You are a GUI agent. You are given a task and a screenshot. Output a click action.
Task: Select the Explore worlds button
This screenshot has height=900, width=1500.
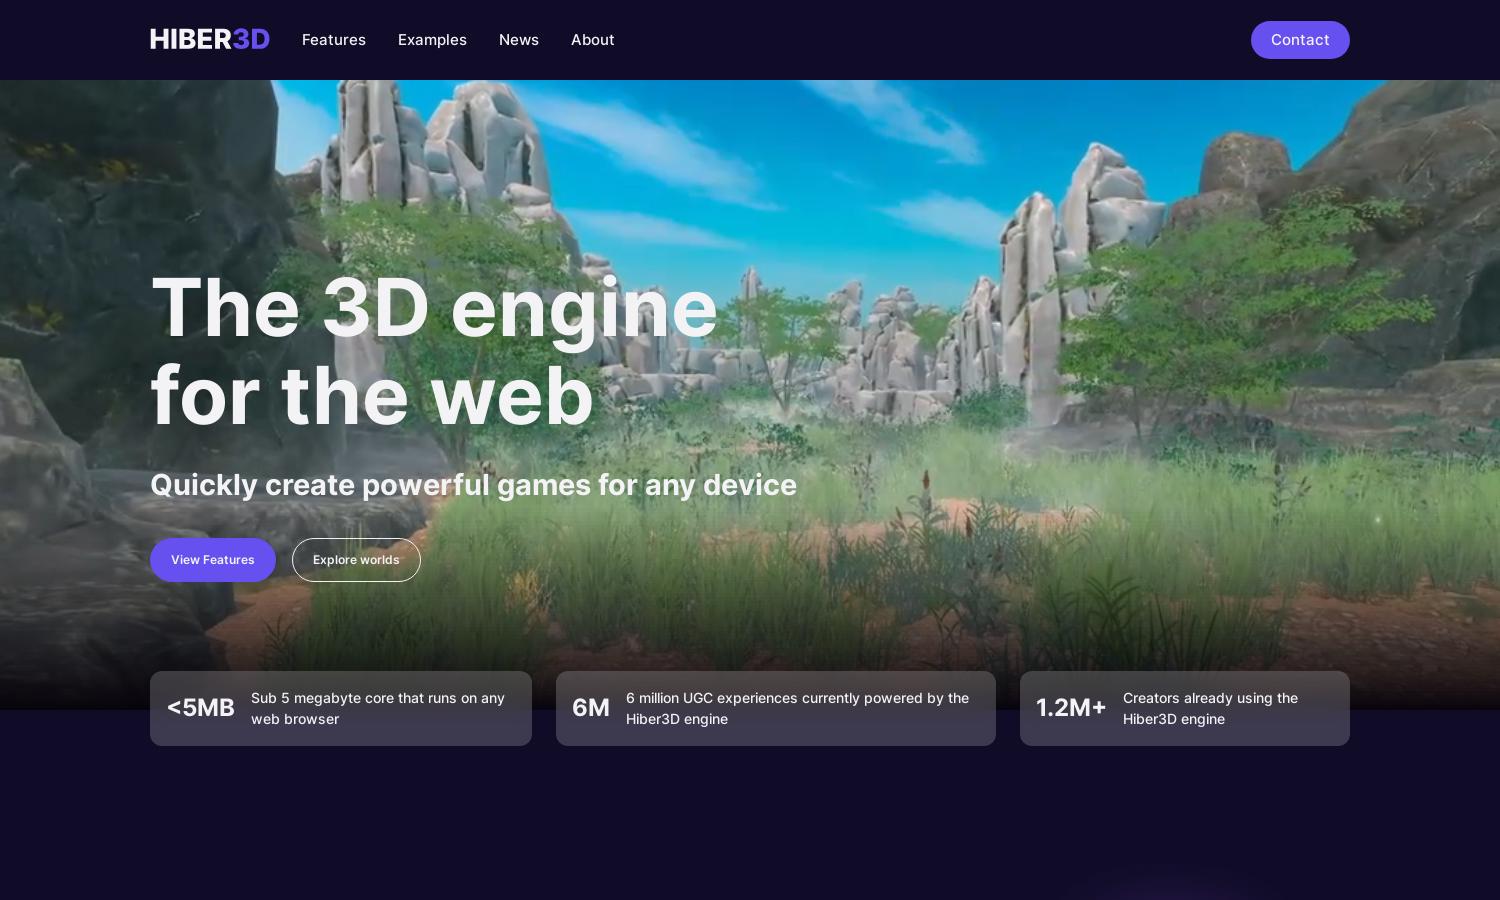pos(356,560)
